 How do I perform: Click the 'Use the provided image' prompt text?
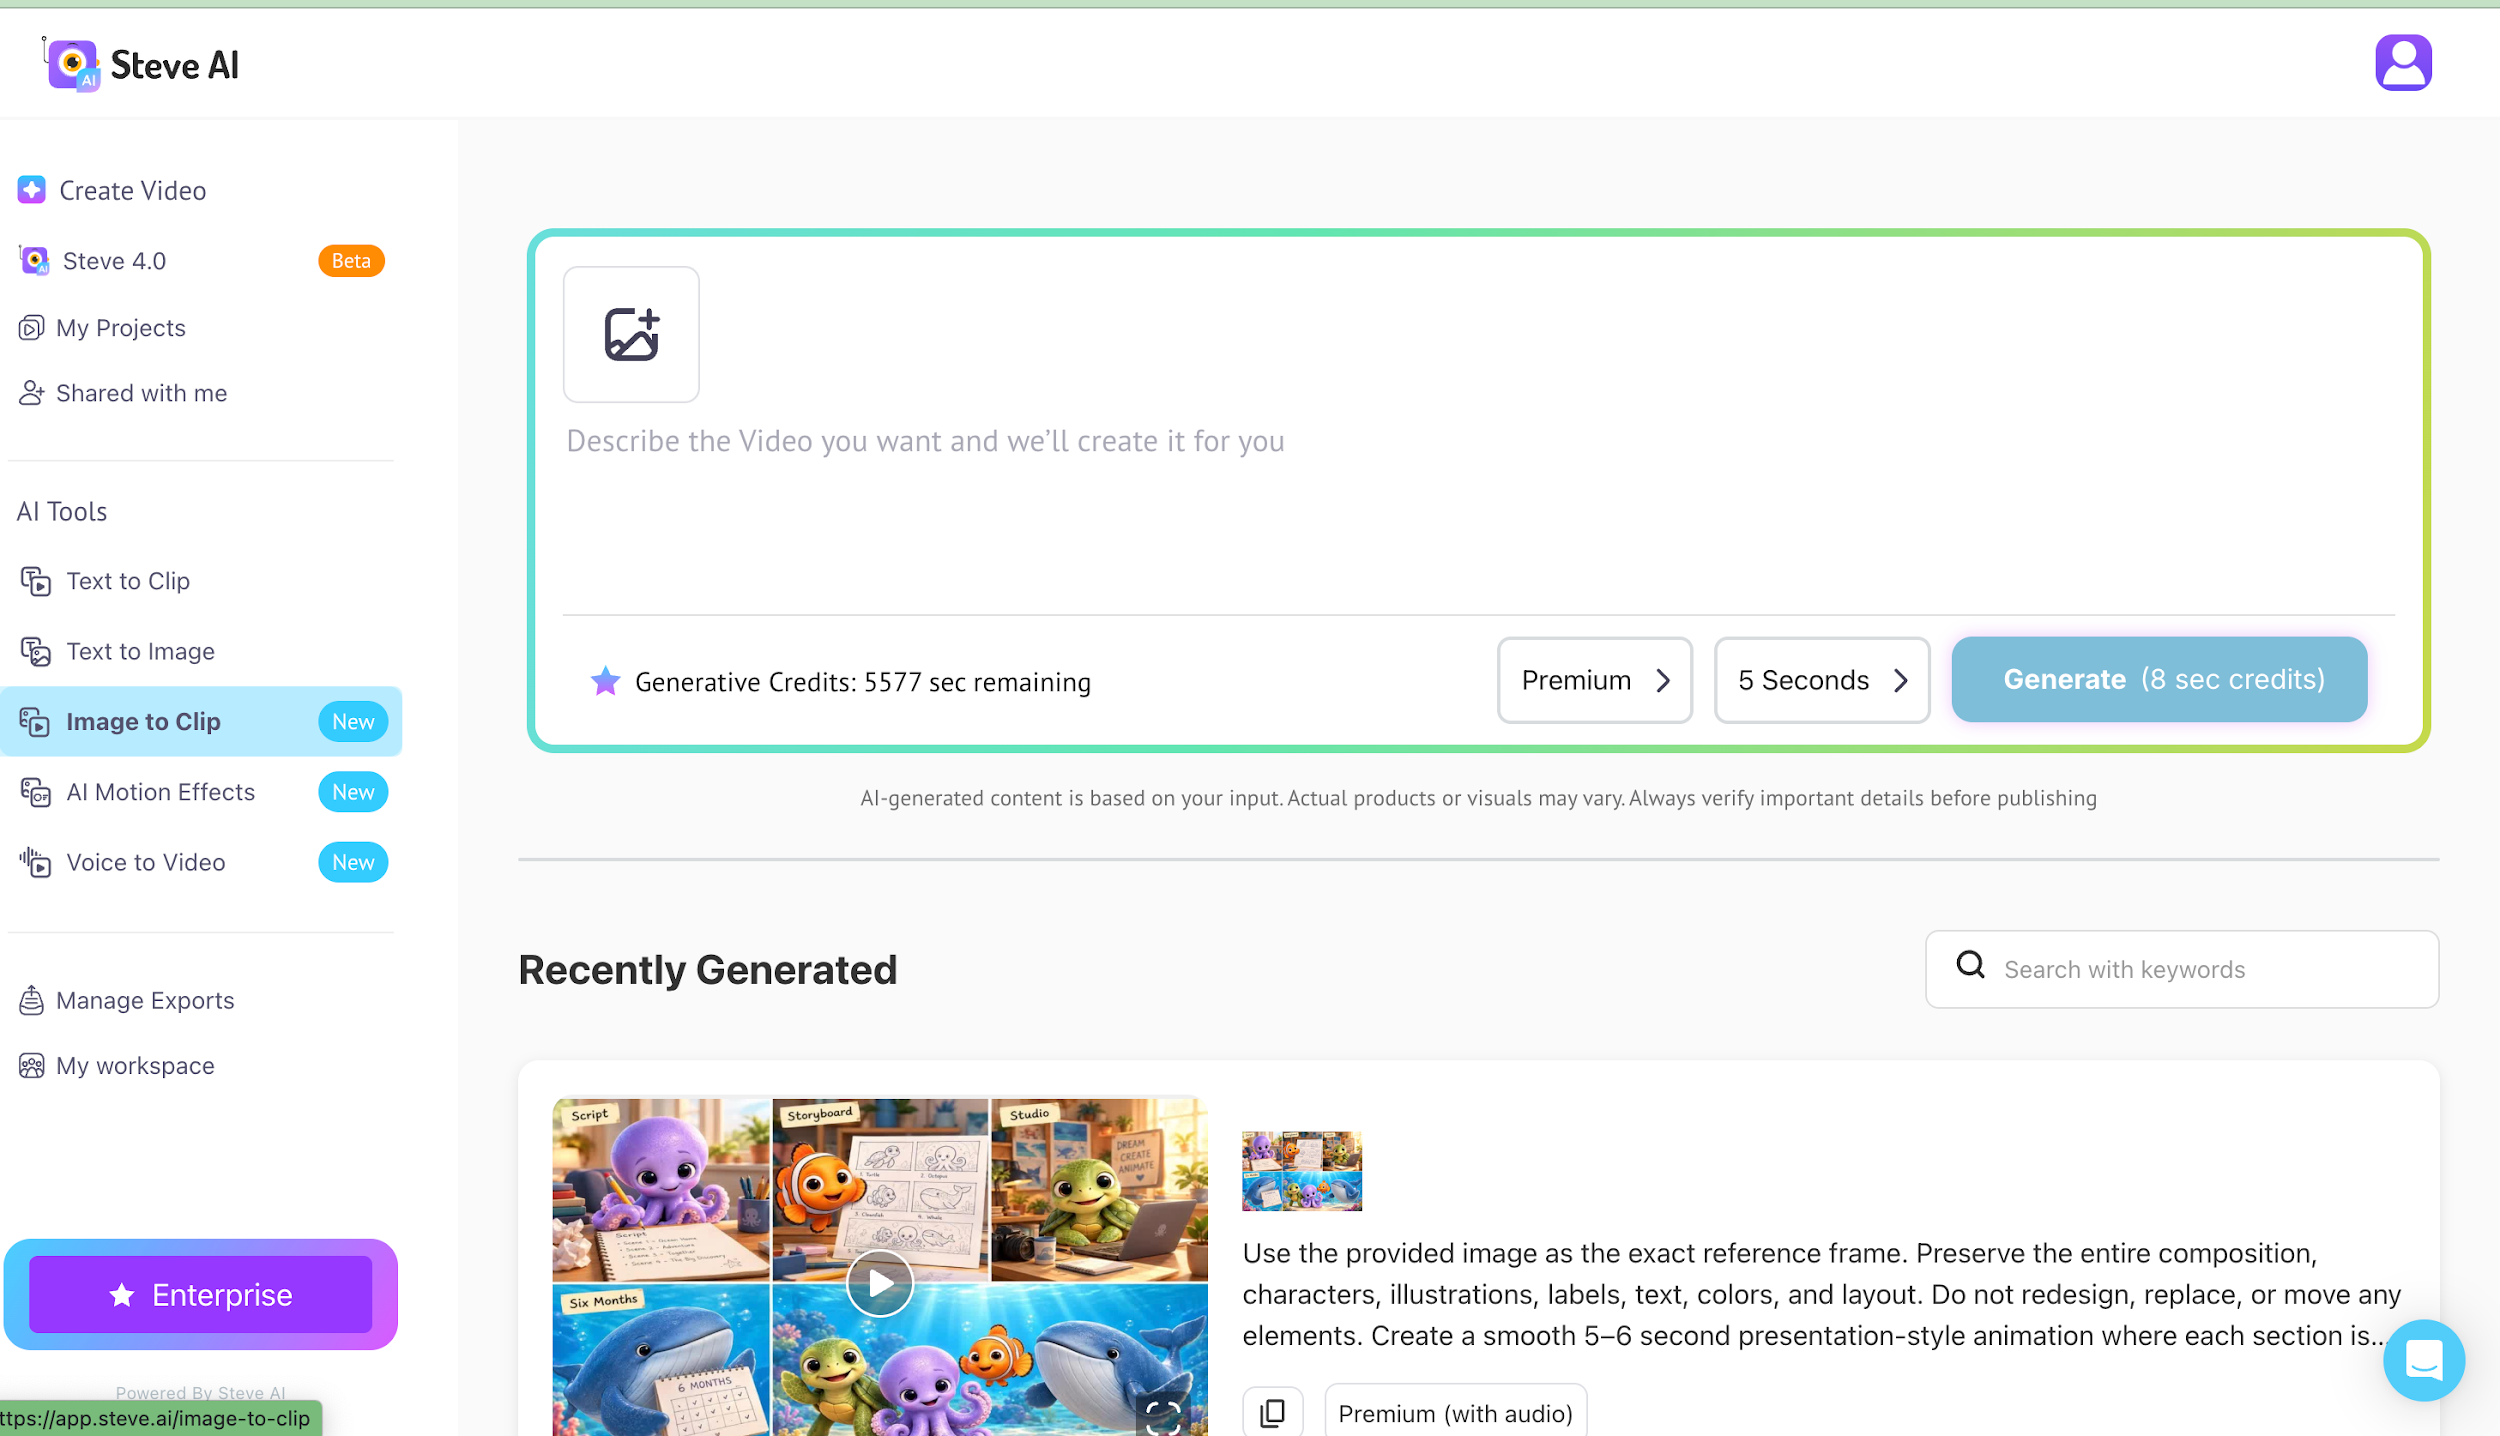click(1821, 1294)
